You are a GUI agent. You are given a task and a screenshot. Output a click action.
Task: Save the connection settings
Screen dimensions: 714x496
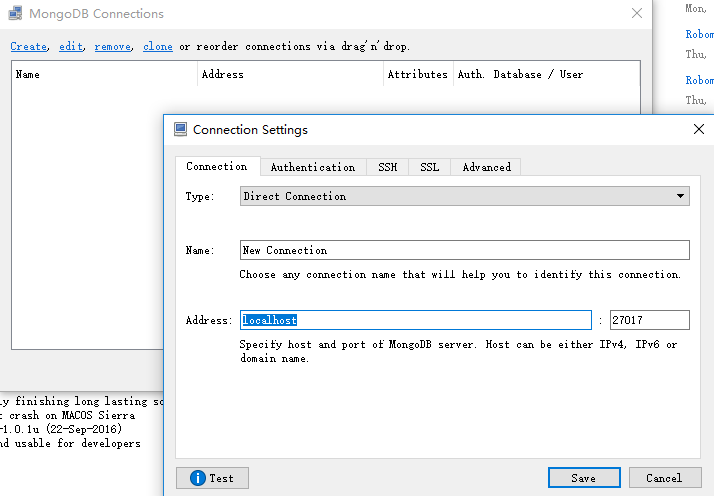pos(584,478)
